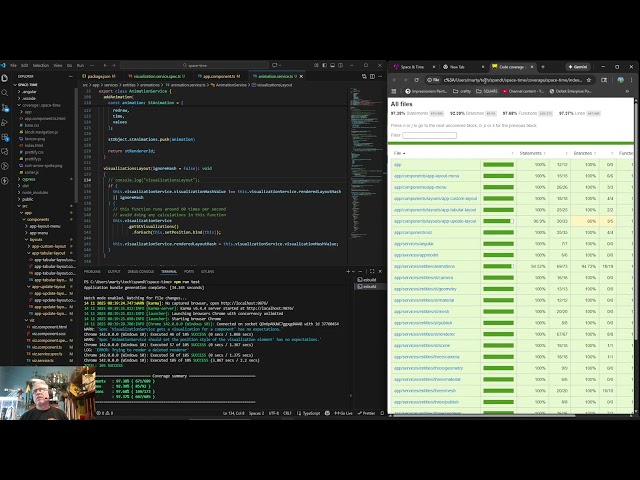This screenshot has width=640, height=480.
Task: Click the activity bar icon second below Extensions
Action: (x=4, y=166)
